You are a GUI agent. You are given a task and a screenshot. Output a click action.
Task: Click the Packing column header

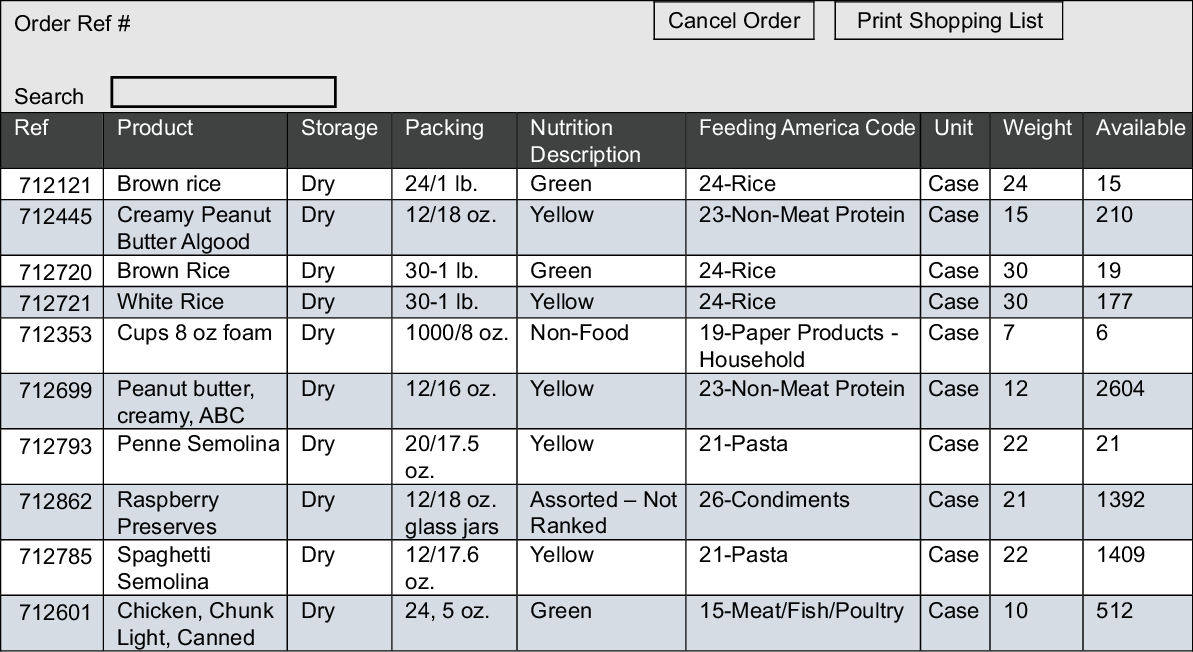444,128
